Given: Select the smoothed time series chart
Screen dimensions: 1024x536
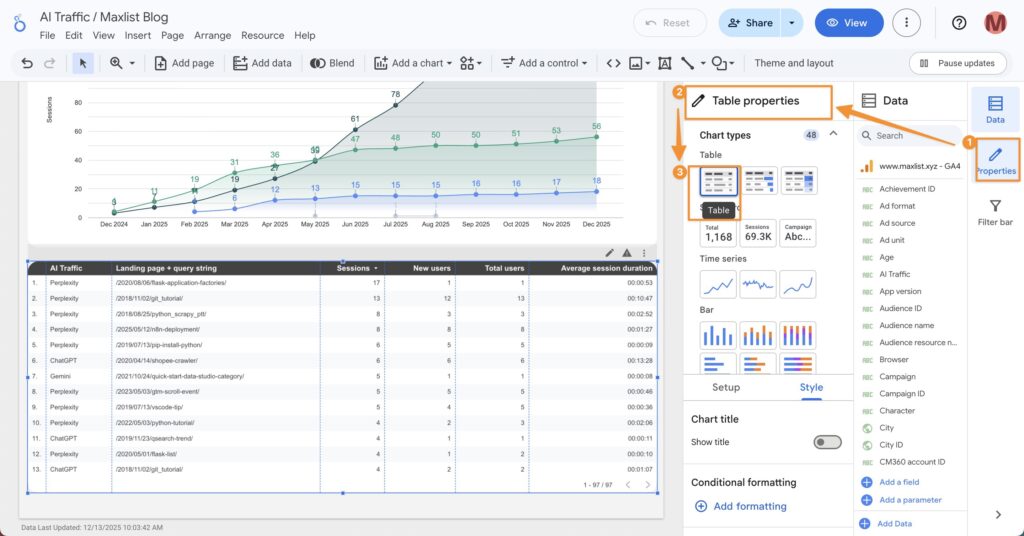Looking at the screenshot, I should [x=798, y=285].
